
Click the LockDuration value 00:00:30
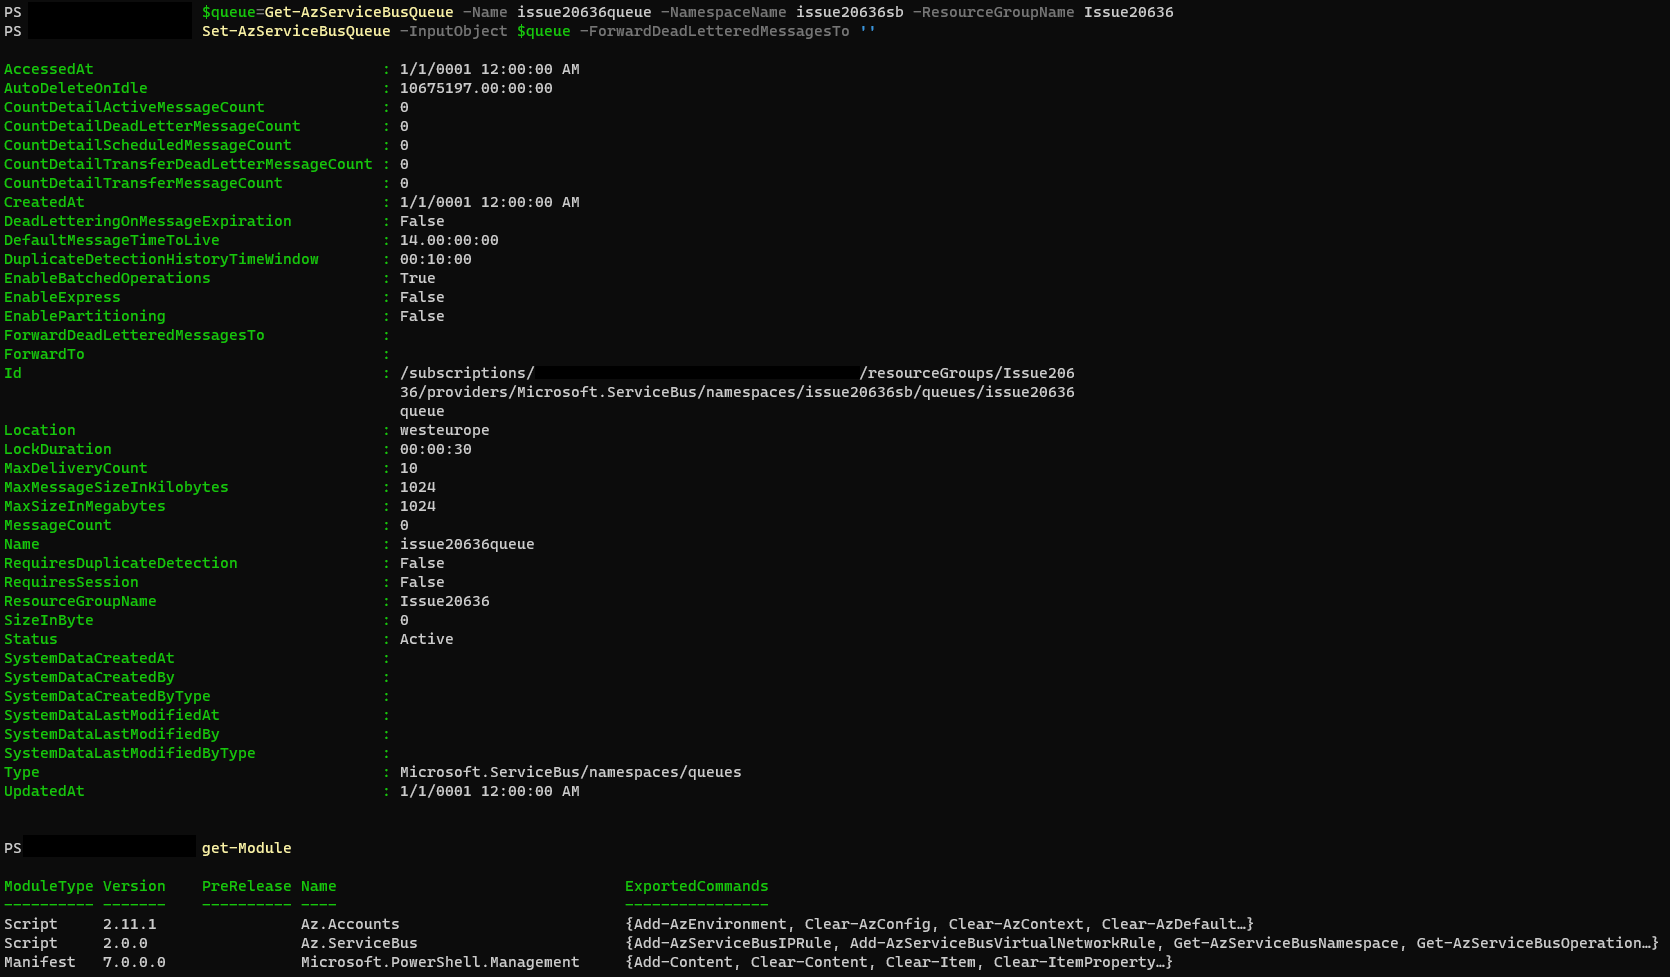(436, 449)
